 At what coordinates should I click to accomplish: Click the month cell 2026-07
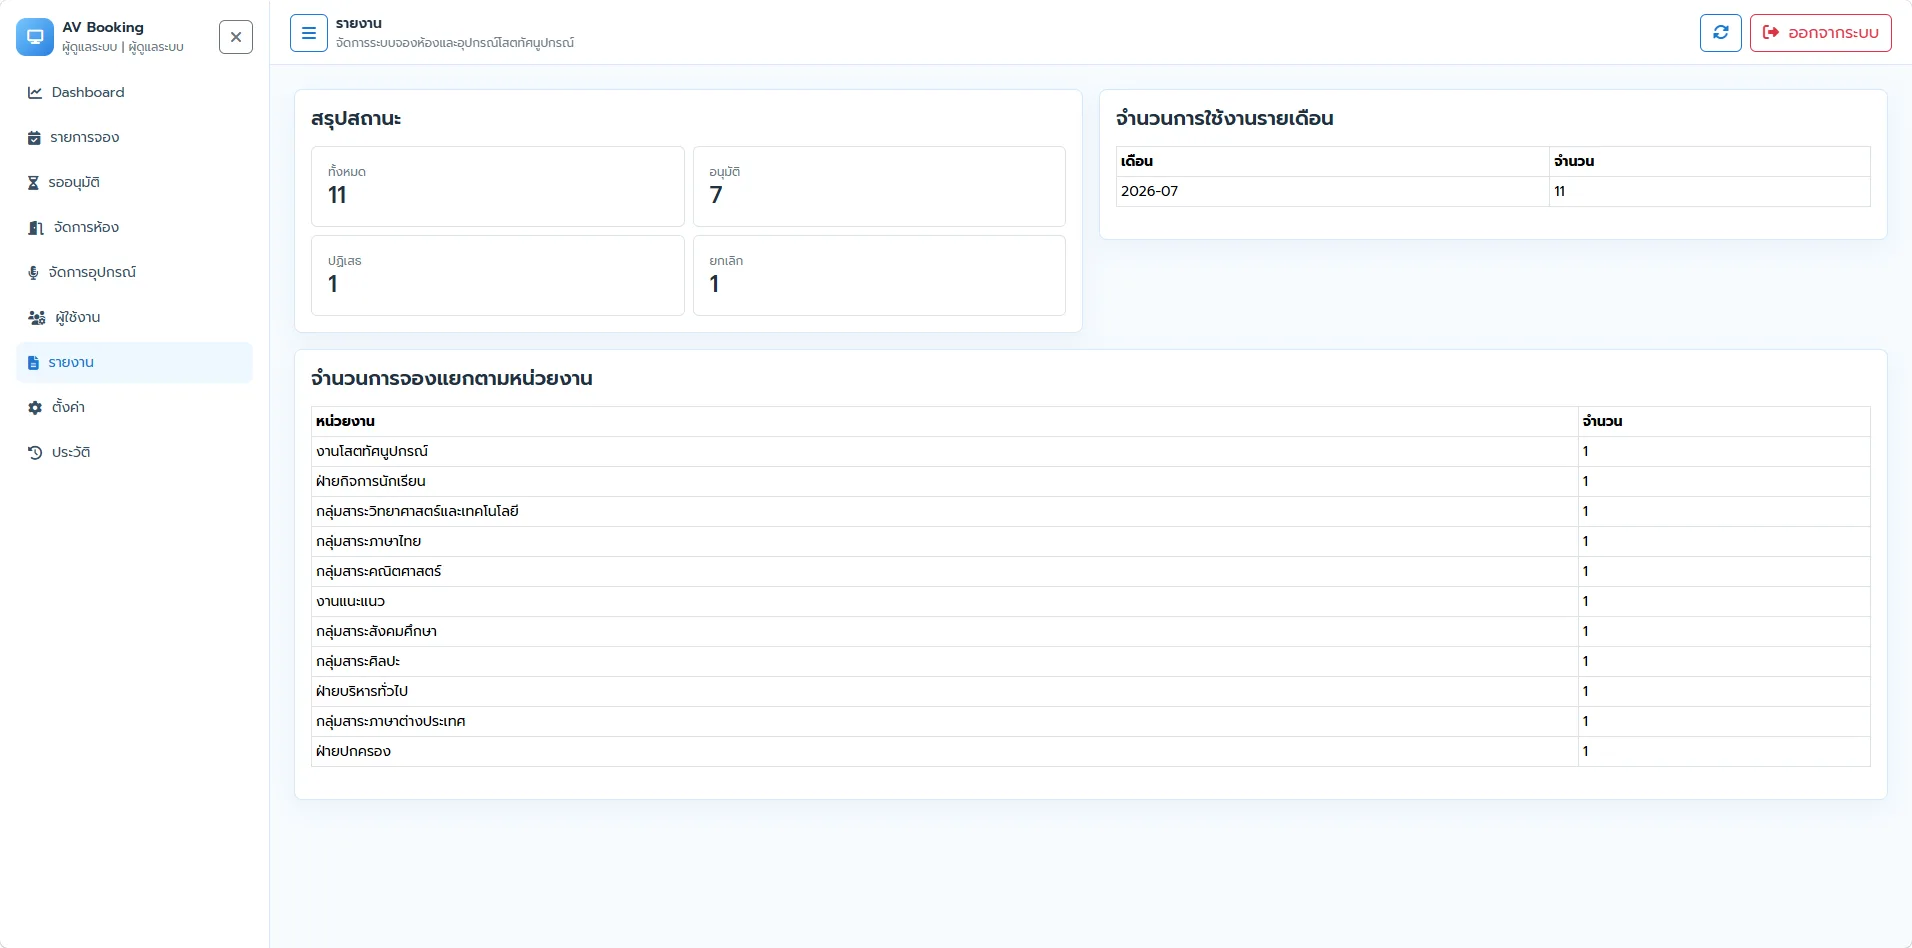pyautogui.click(x=1332, y=191)
